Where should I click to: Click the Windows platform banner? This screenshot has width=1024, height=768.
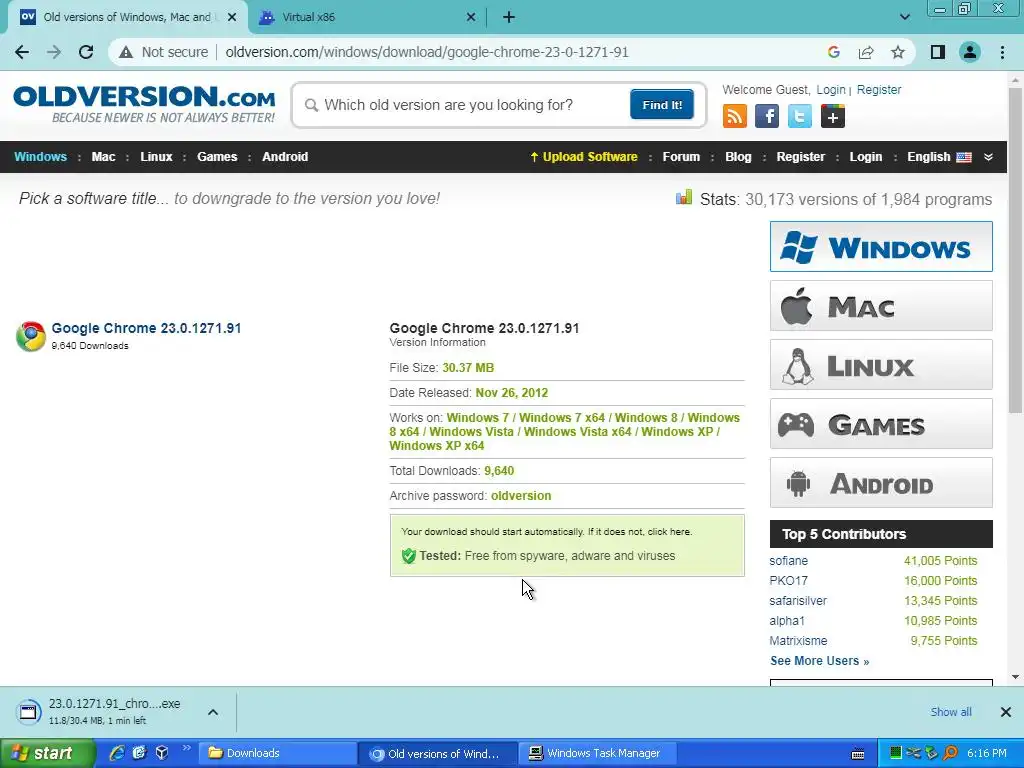click(881, 247)
